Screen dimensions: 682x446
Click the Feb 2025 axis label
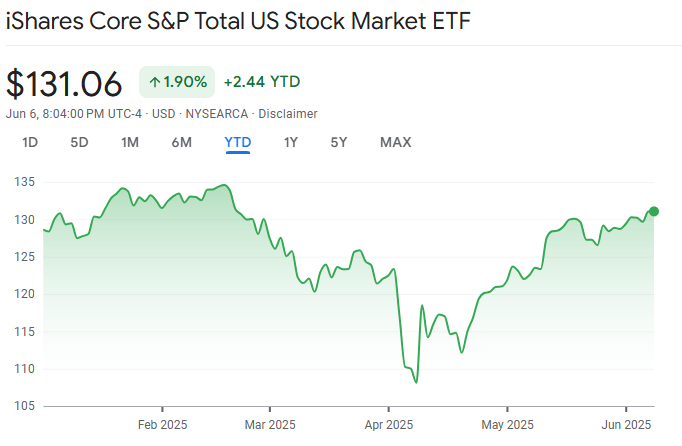tap(162, 424)
